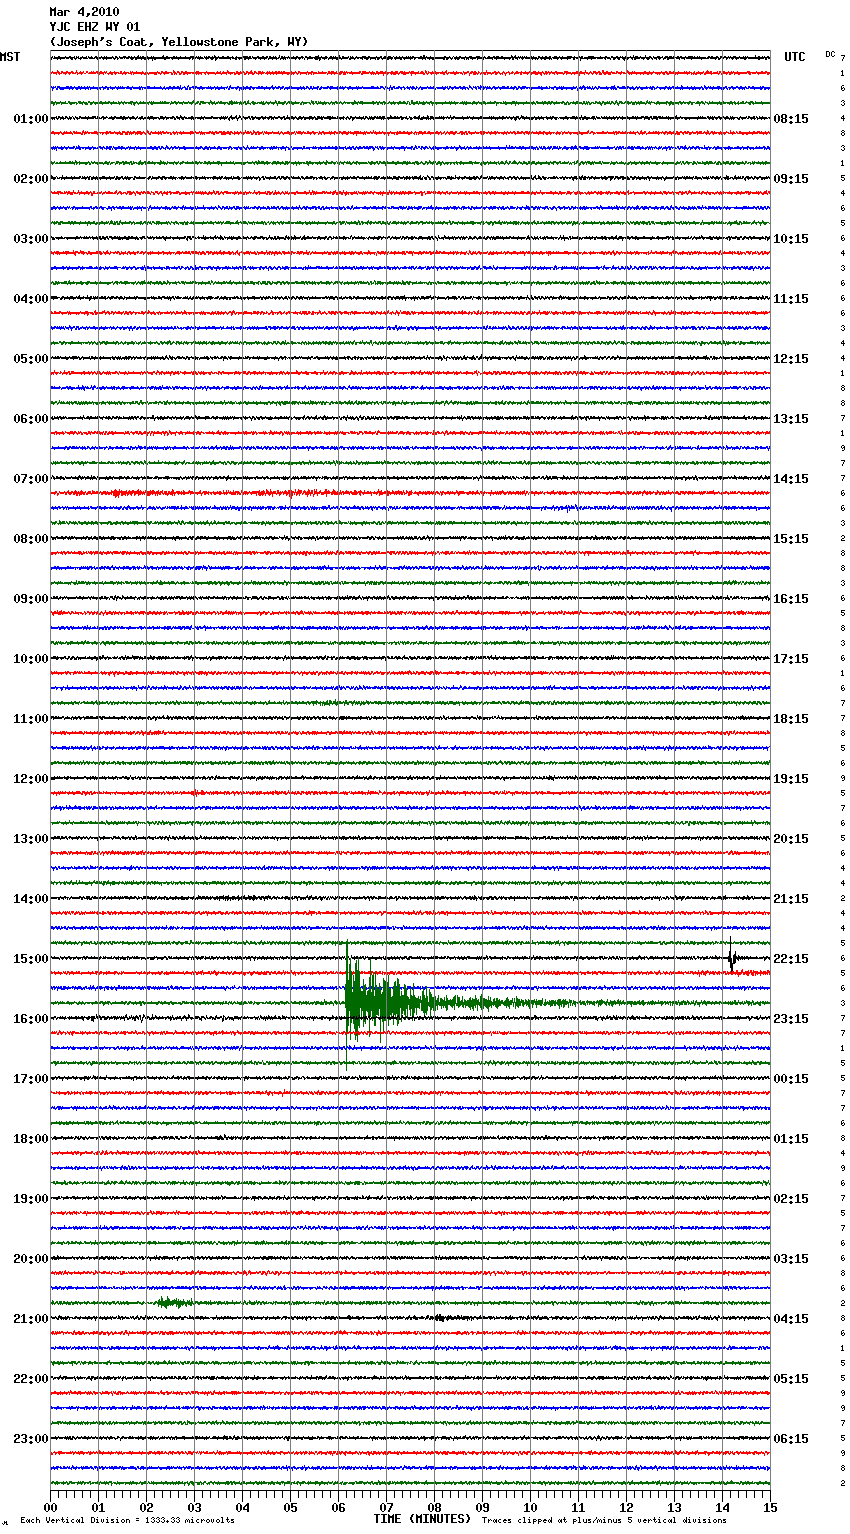Click the UTC timezone label
Image resolution: width=850 pixels, height=1534 pixels.
click(795, 57)
